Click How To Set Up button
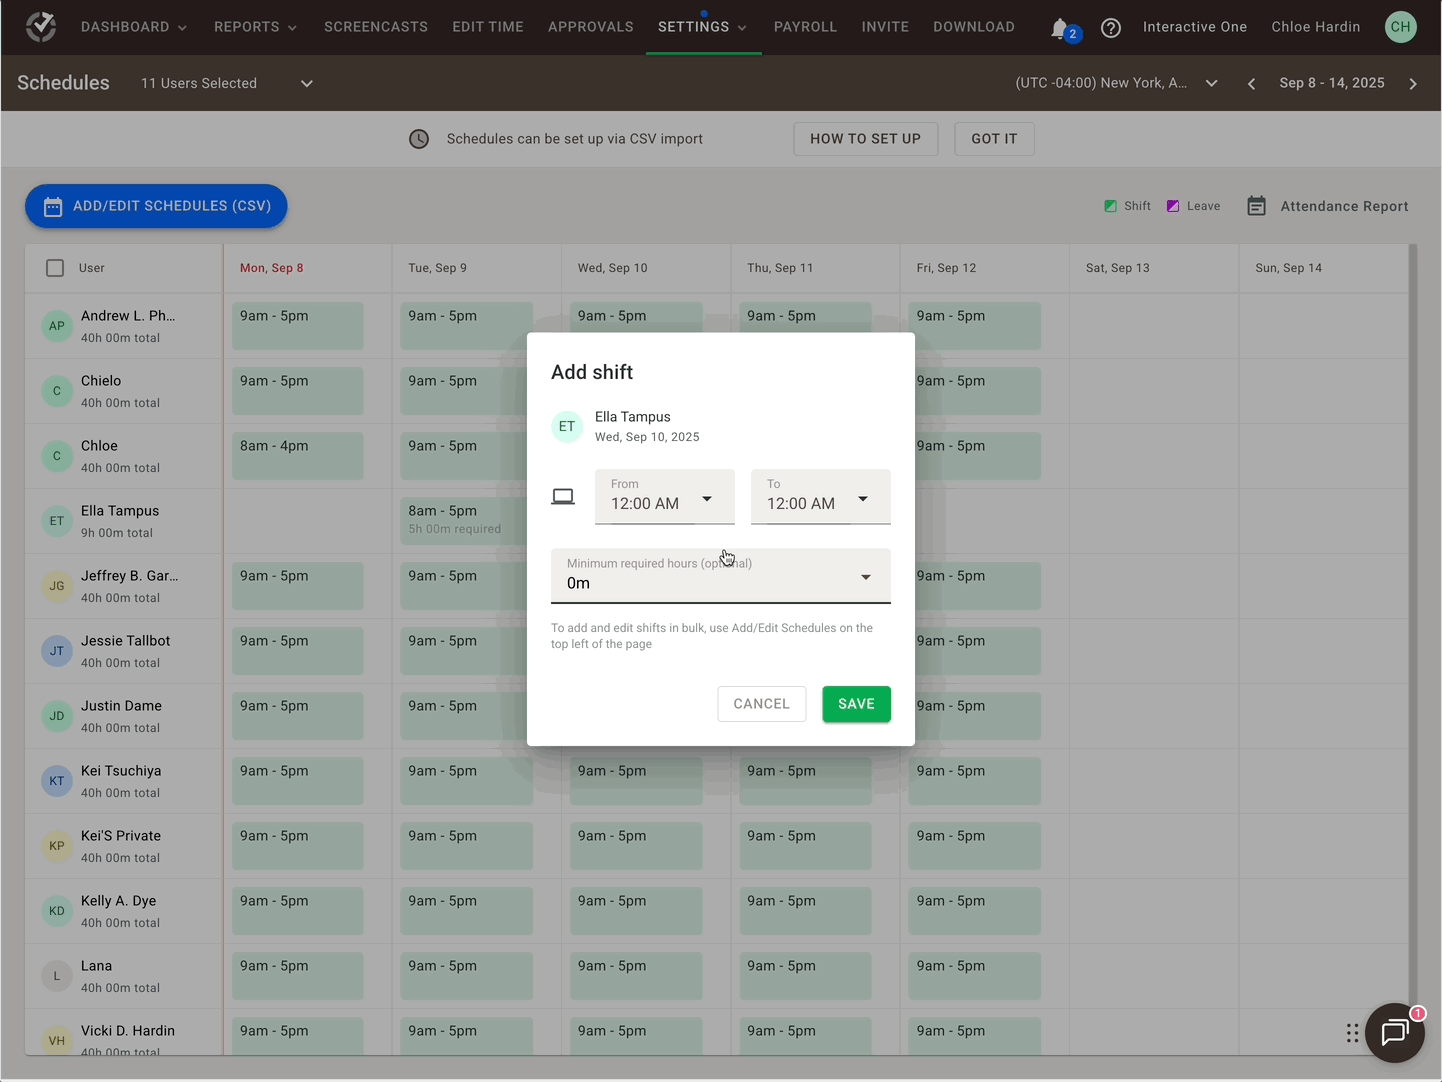This screenshot has width=1442, height=1082. 866,139
